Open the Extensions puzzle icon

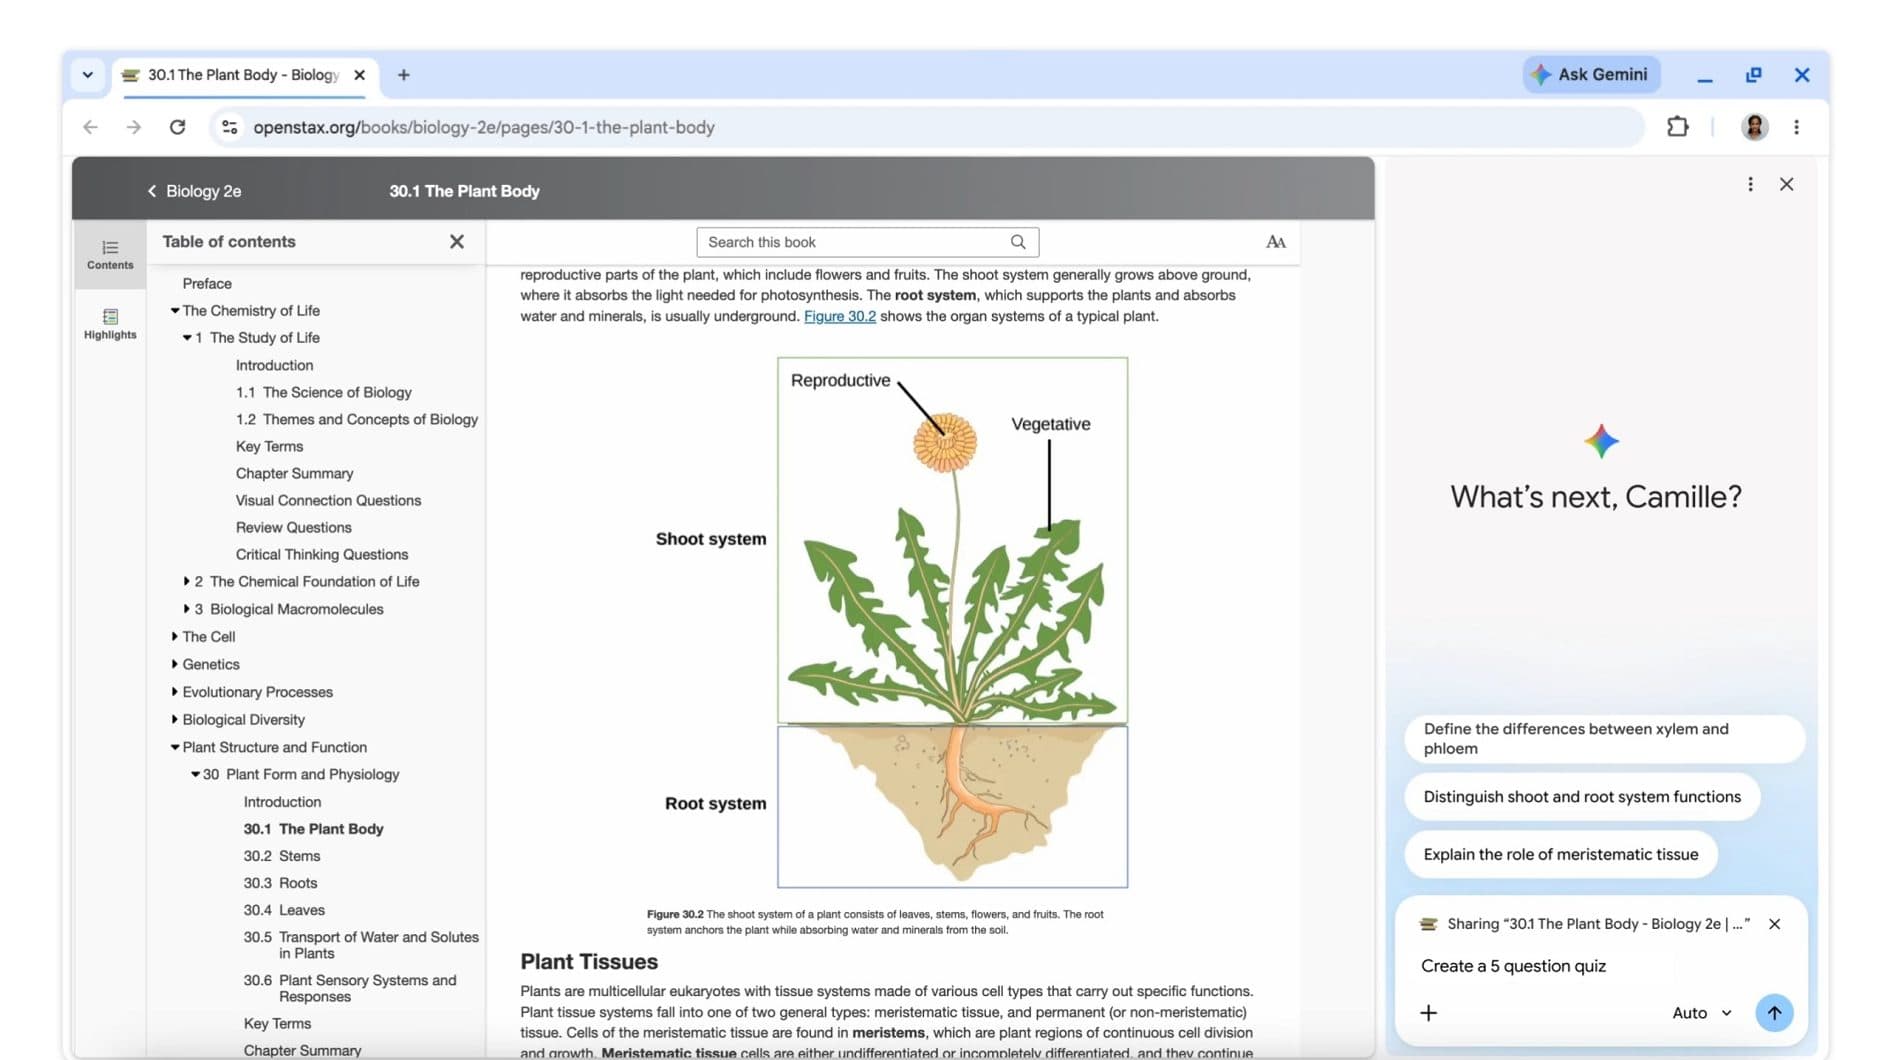(x=1678, y=127)
